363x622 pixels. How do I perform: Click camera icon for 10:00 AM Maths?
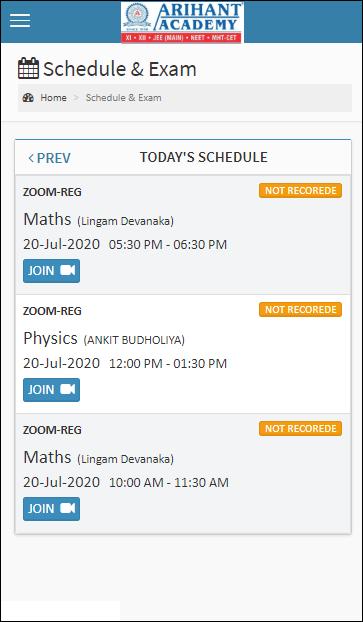67,509
